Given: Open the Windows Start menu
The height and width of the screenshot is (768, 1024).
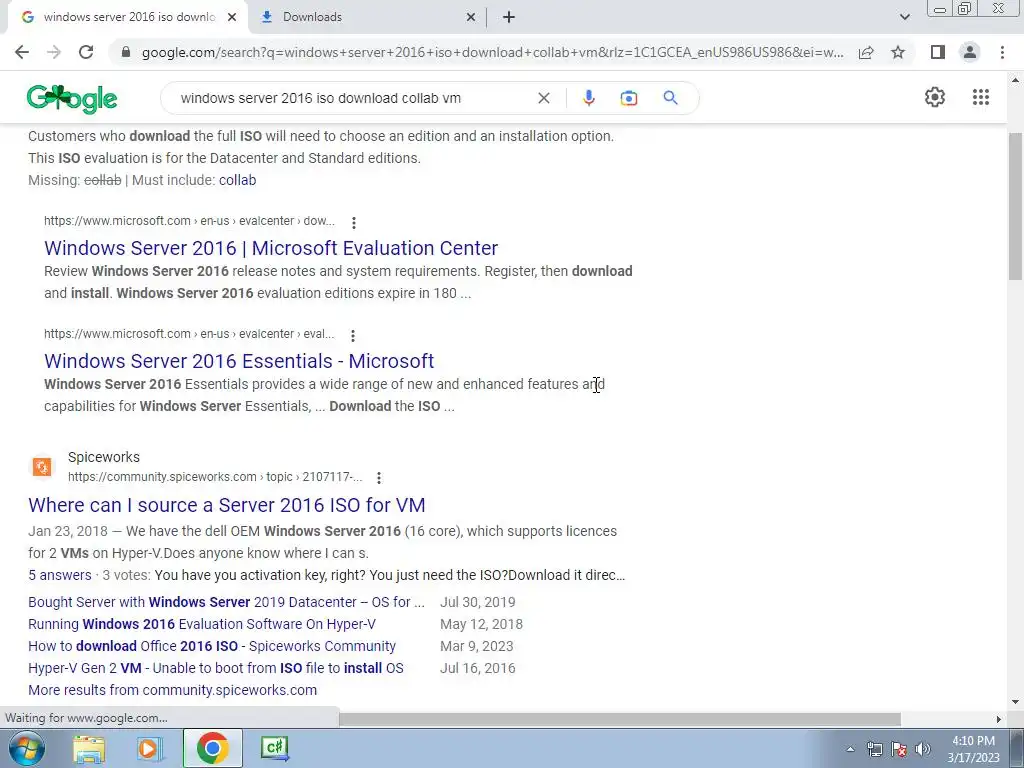Looking at the screenshot, I should click(26, 748).
